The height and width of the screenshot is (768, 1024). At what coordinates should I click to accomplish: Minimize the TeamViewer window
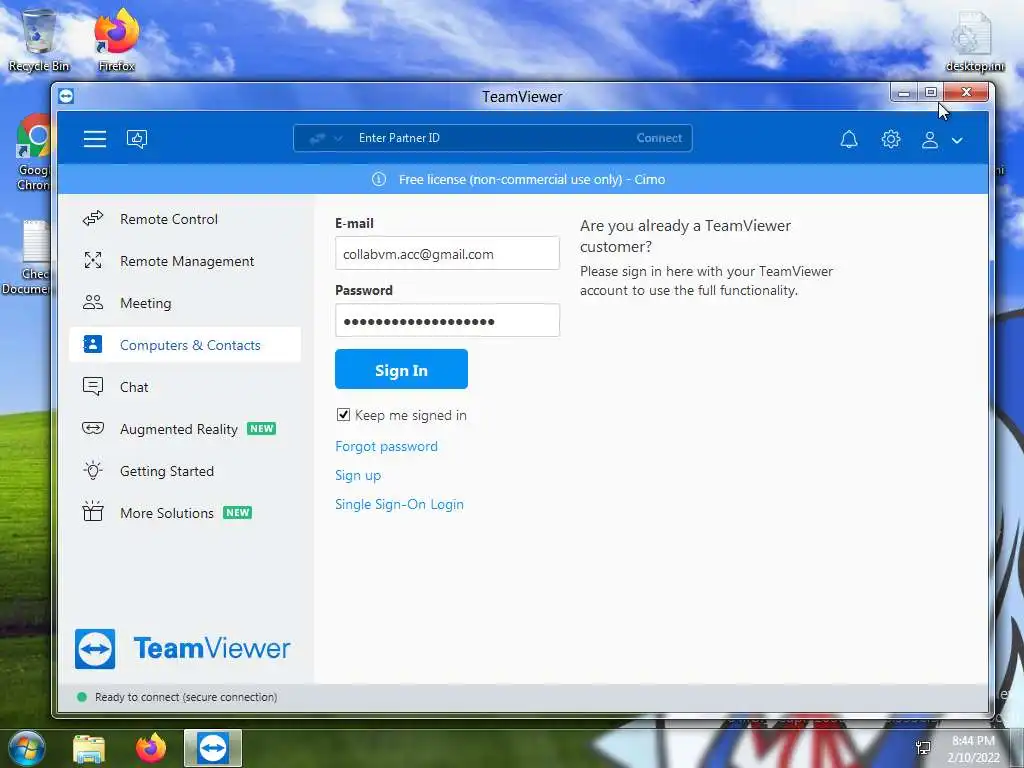pos(904,92)
